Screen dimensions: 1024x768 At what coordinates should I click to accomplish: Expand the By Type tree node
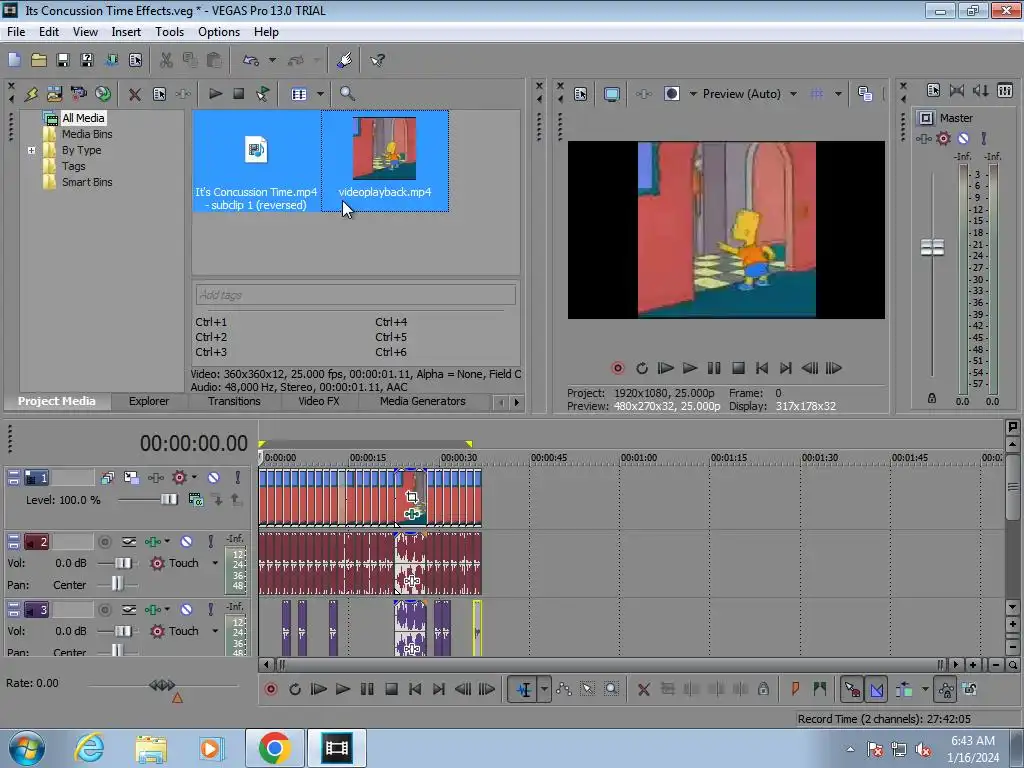click(x=31, y=150)
